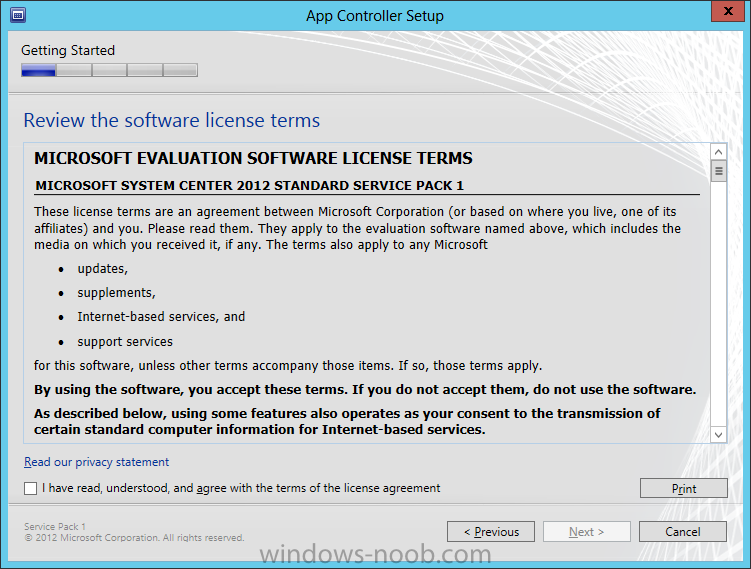Click the Next button
751x569 pixels.
[587, 532]
